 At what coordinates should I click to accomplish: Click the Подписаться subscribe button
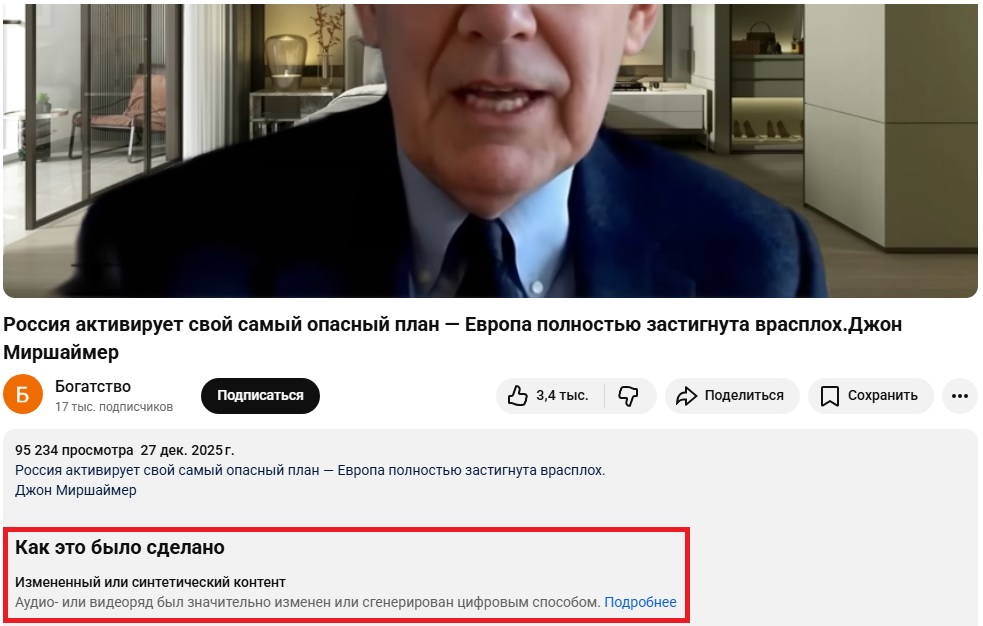[x=260, y=395]
